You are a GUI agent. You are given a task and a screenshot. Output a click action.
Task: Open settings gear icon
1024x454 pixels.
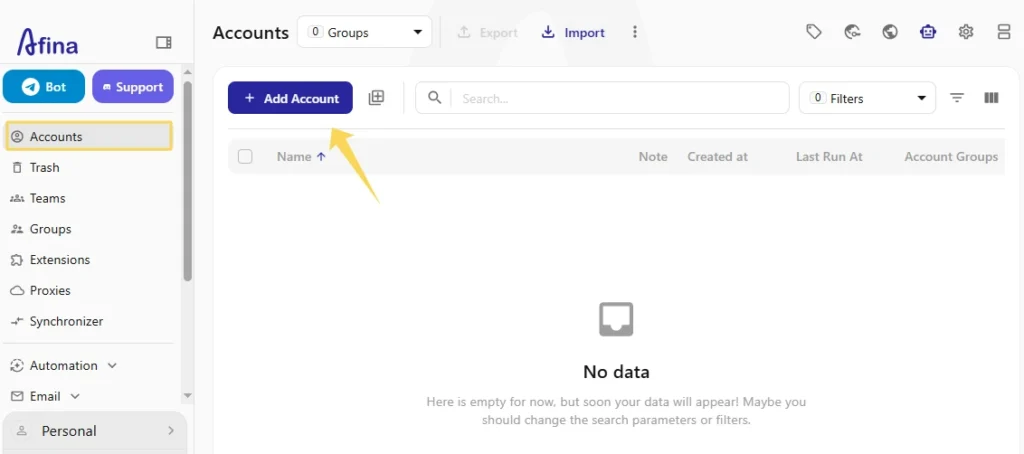click(x=966, y=31)
